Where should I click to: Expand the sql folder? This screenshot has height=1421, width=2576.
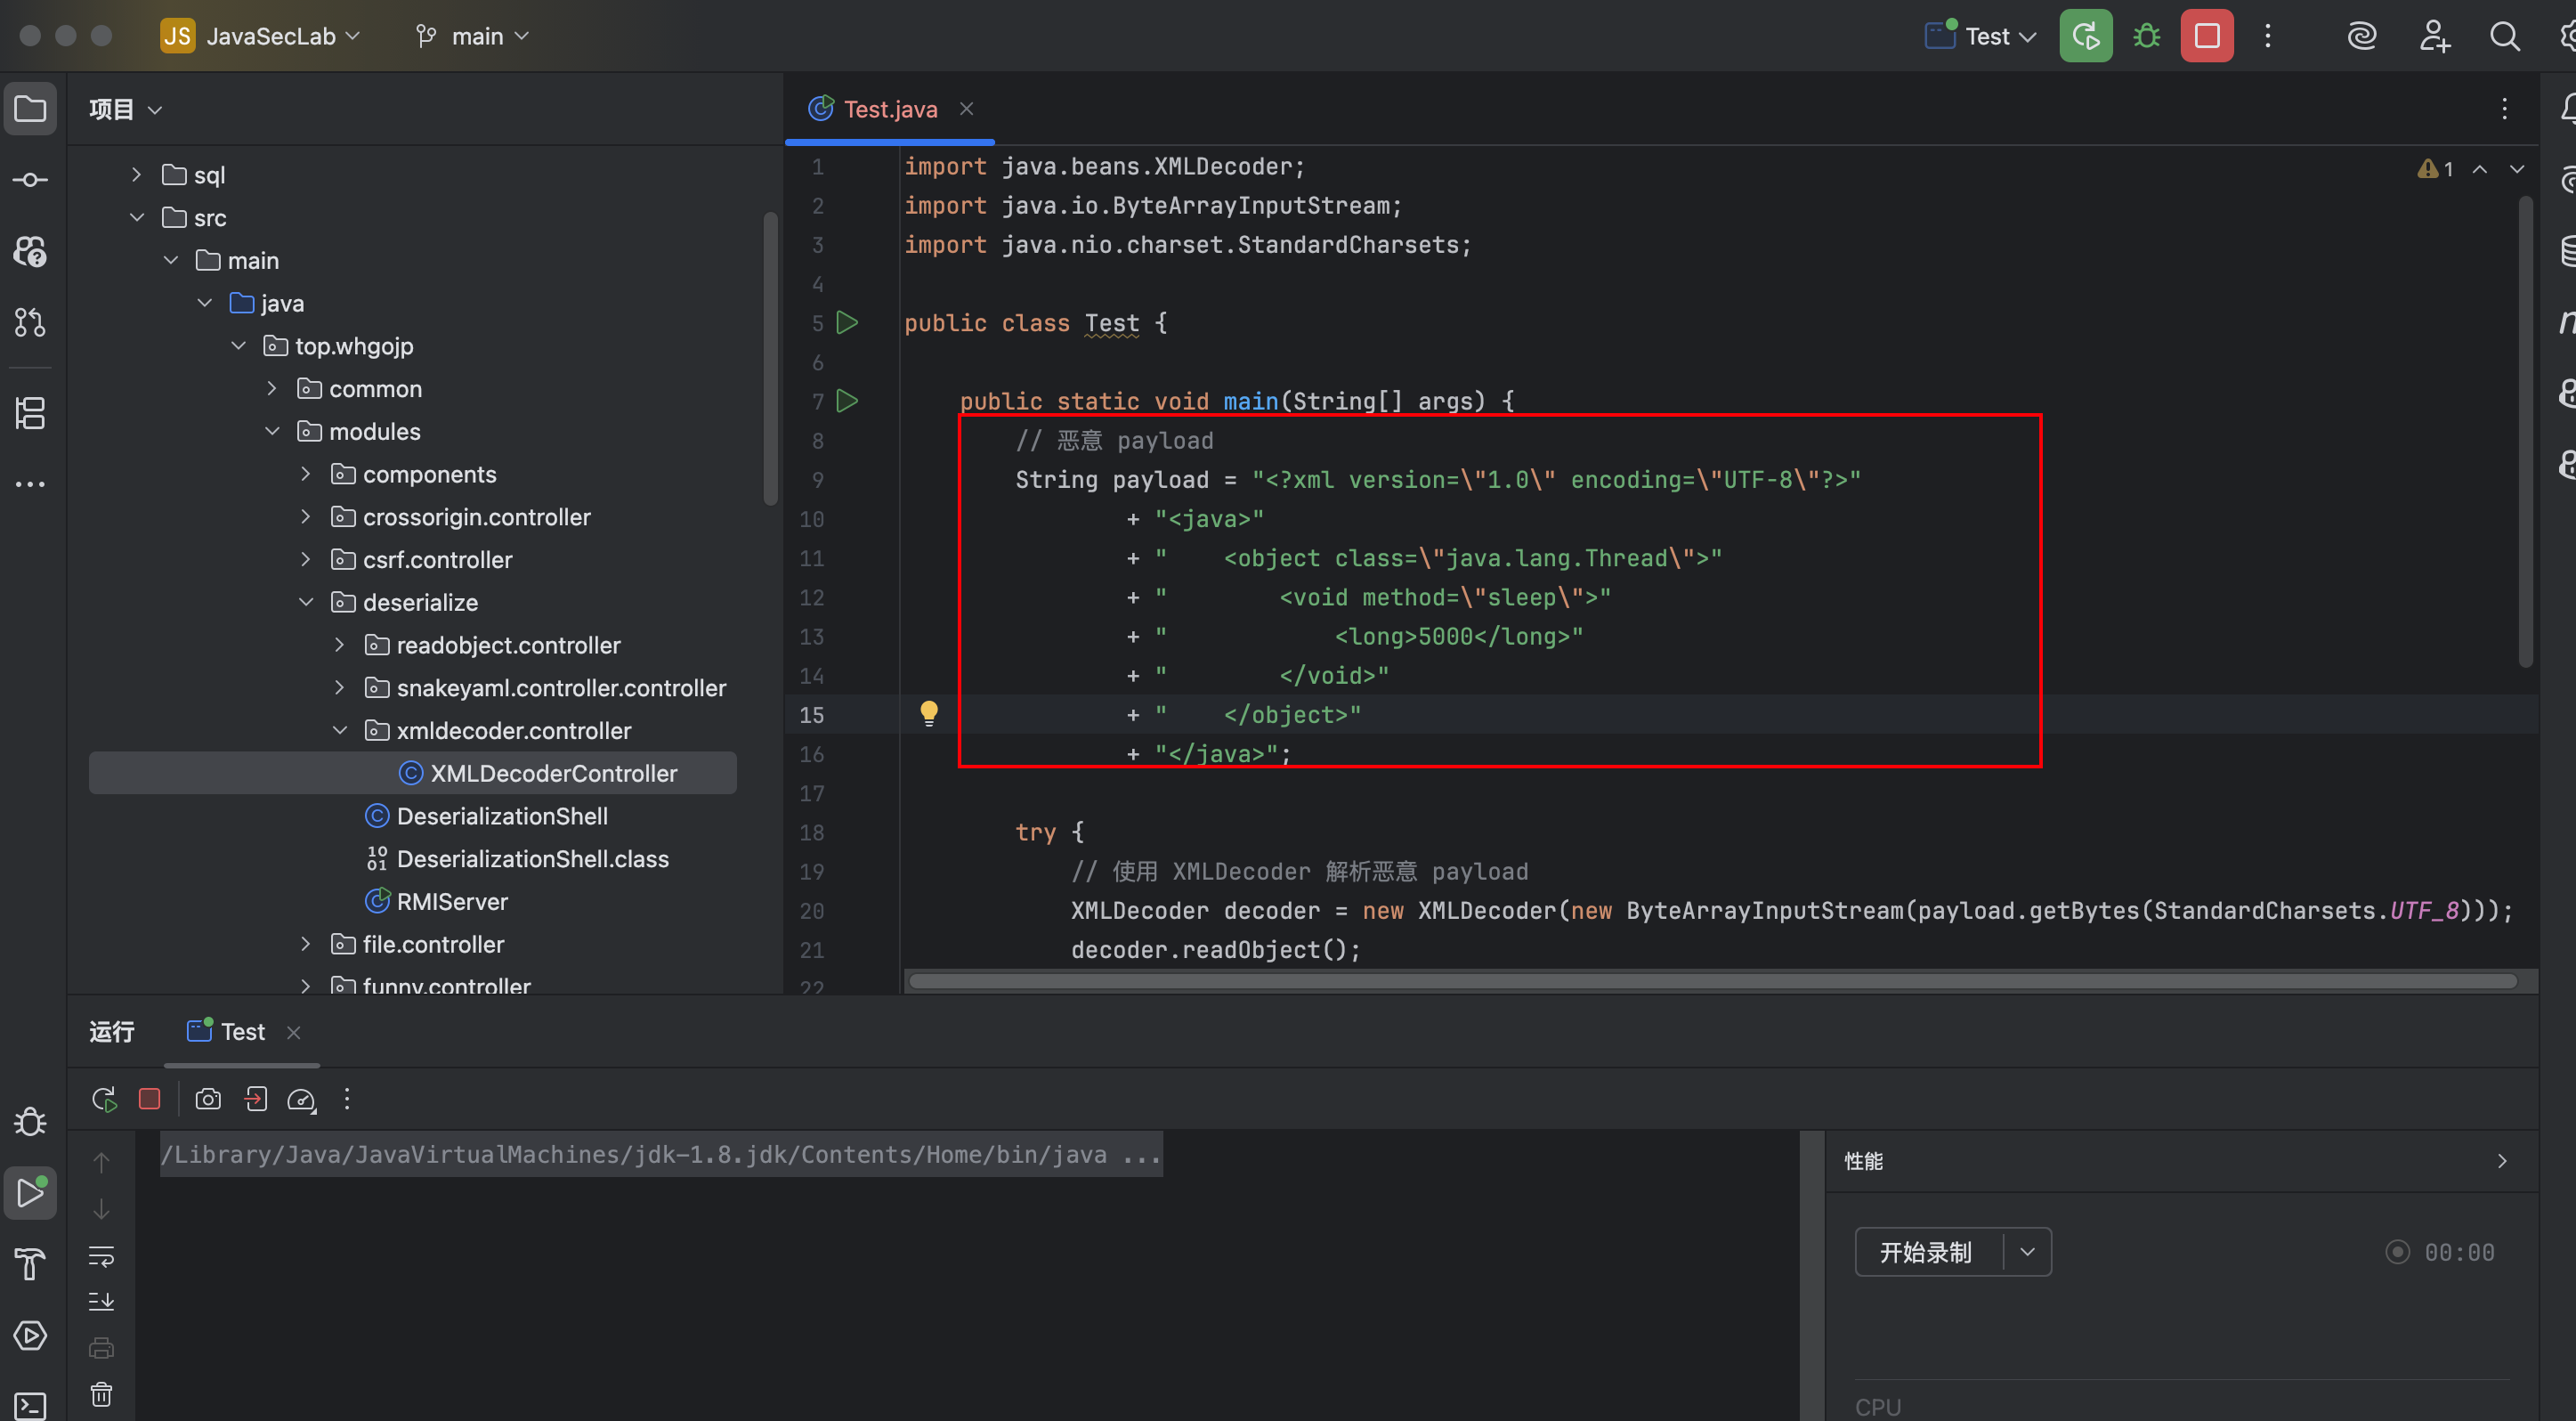click(x=136, y=175)
